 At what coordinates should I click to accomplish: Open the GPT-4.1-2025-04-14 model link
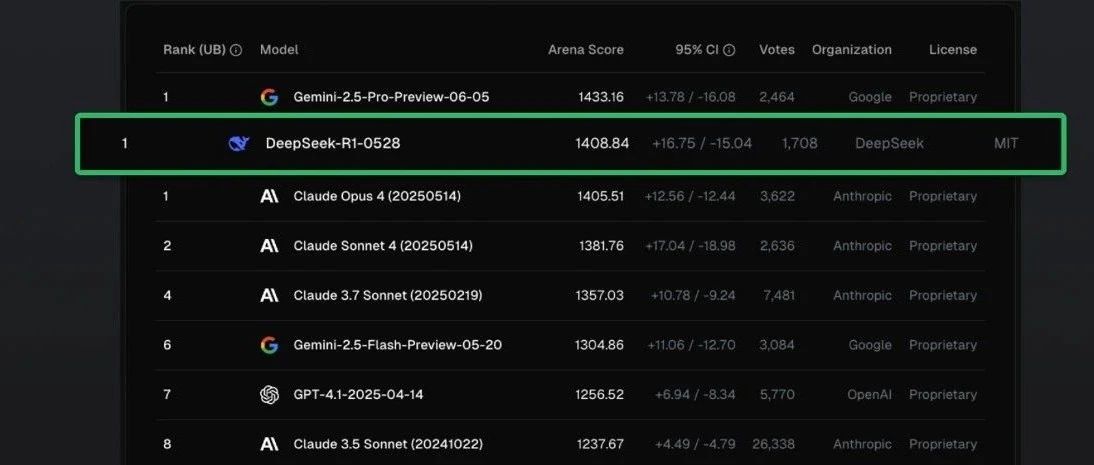pos(359,394)
